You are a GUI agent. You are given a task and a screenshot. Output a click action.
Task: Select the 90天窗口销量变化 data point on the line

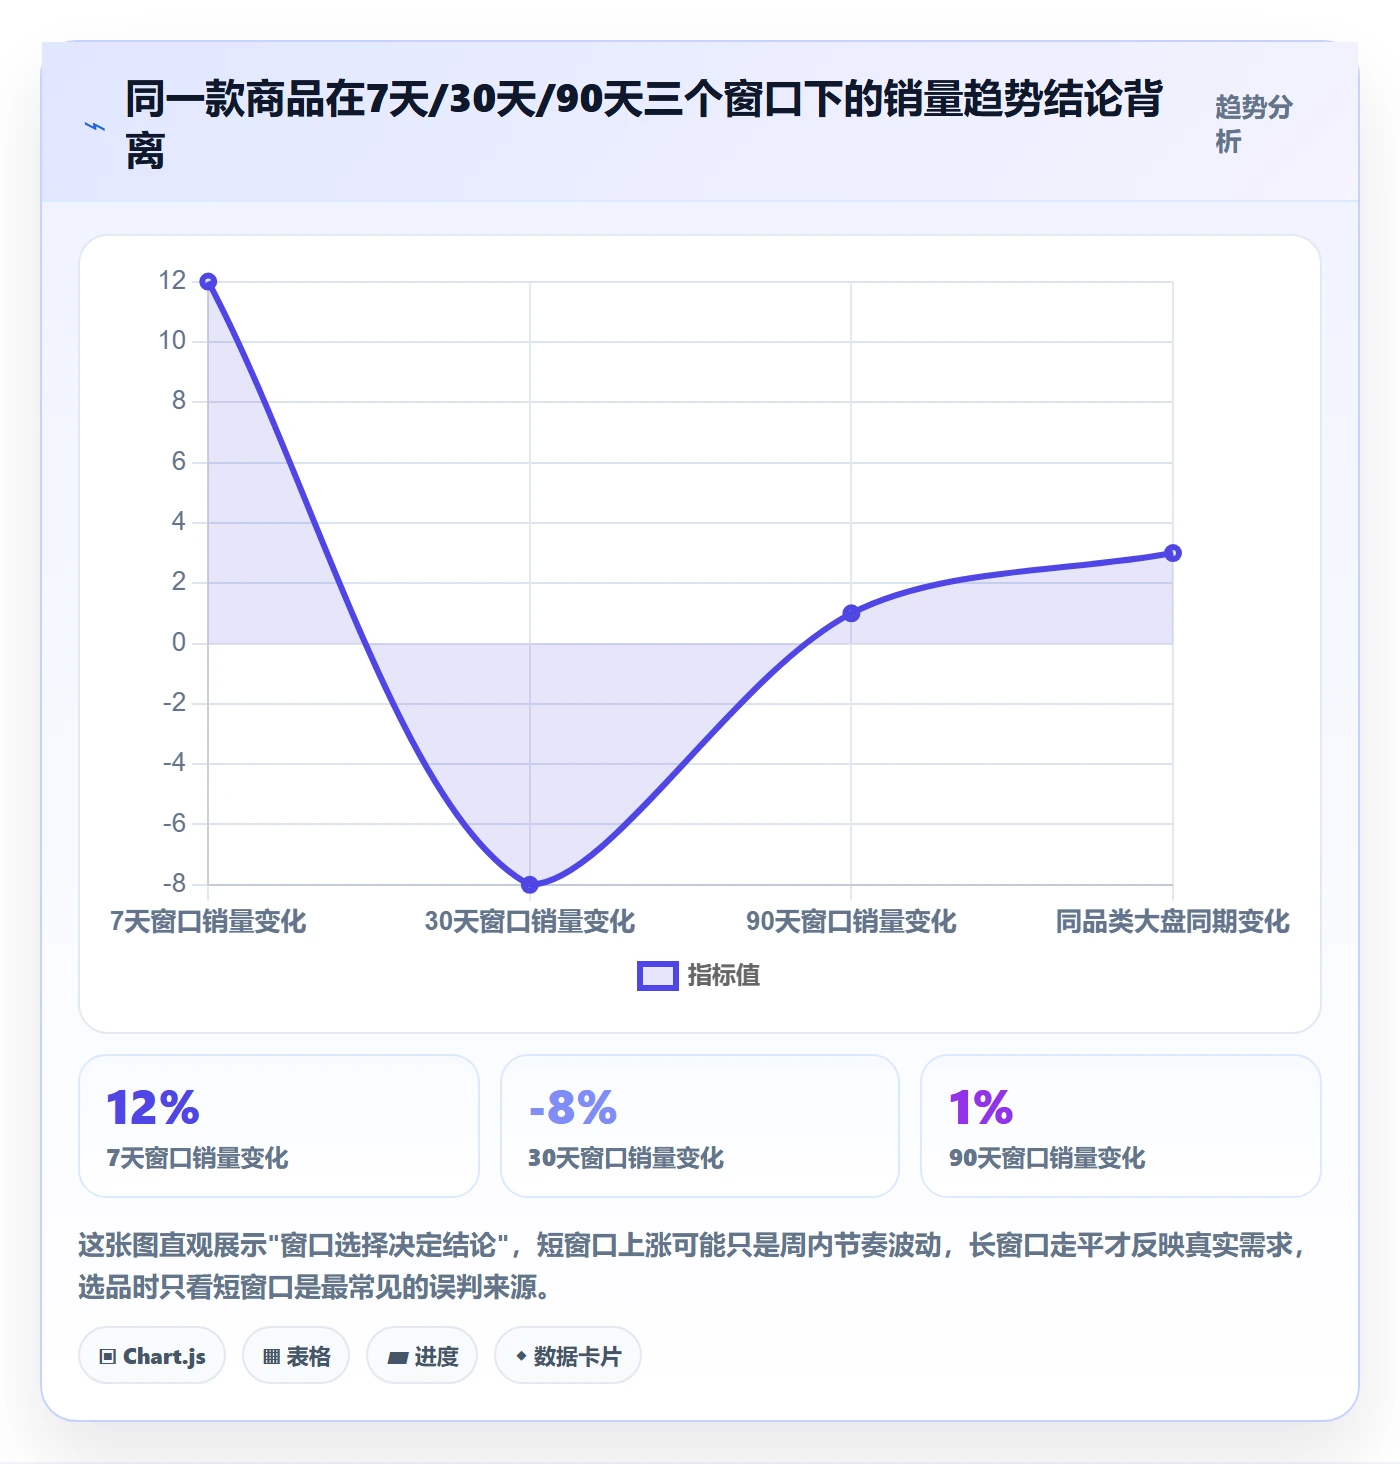point(851,613)
